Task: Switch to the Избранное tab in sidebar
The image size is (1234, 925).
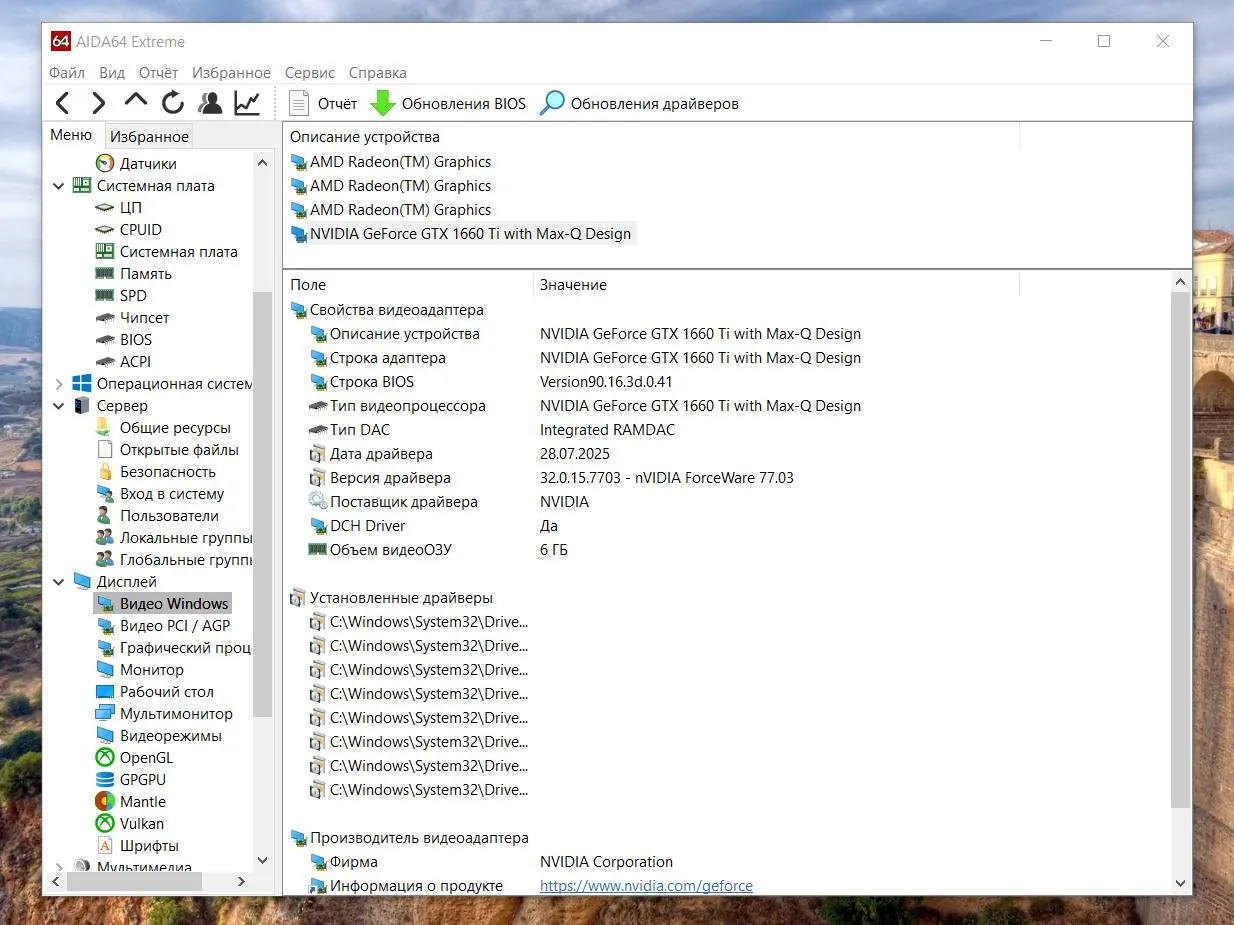Action: 149,137
